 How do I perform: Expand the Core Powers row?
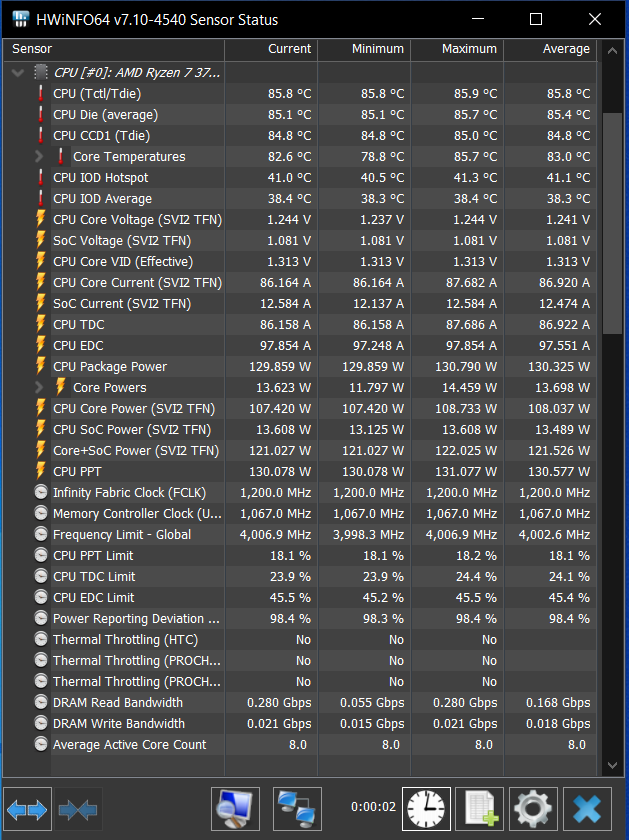[x=39, y=387]
